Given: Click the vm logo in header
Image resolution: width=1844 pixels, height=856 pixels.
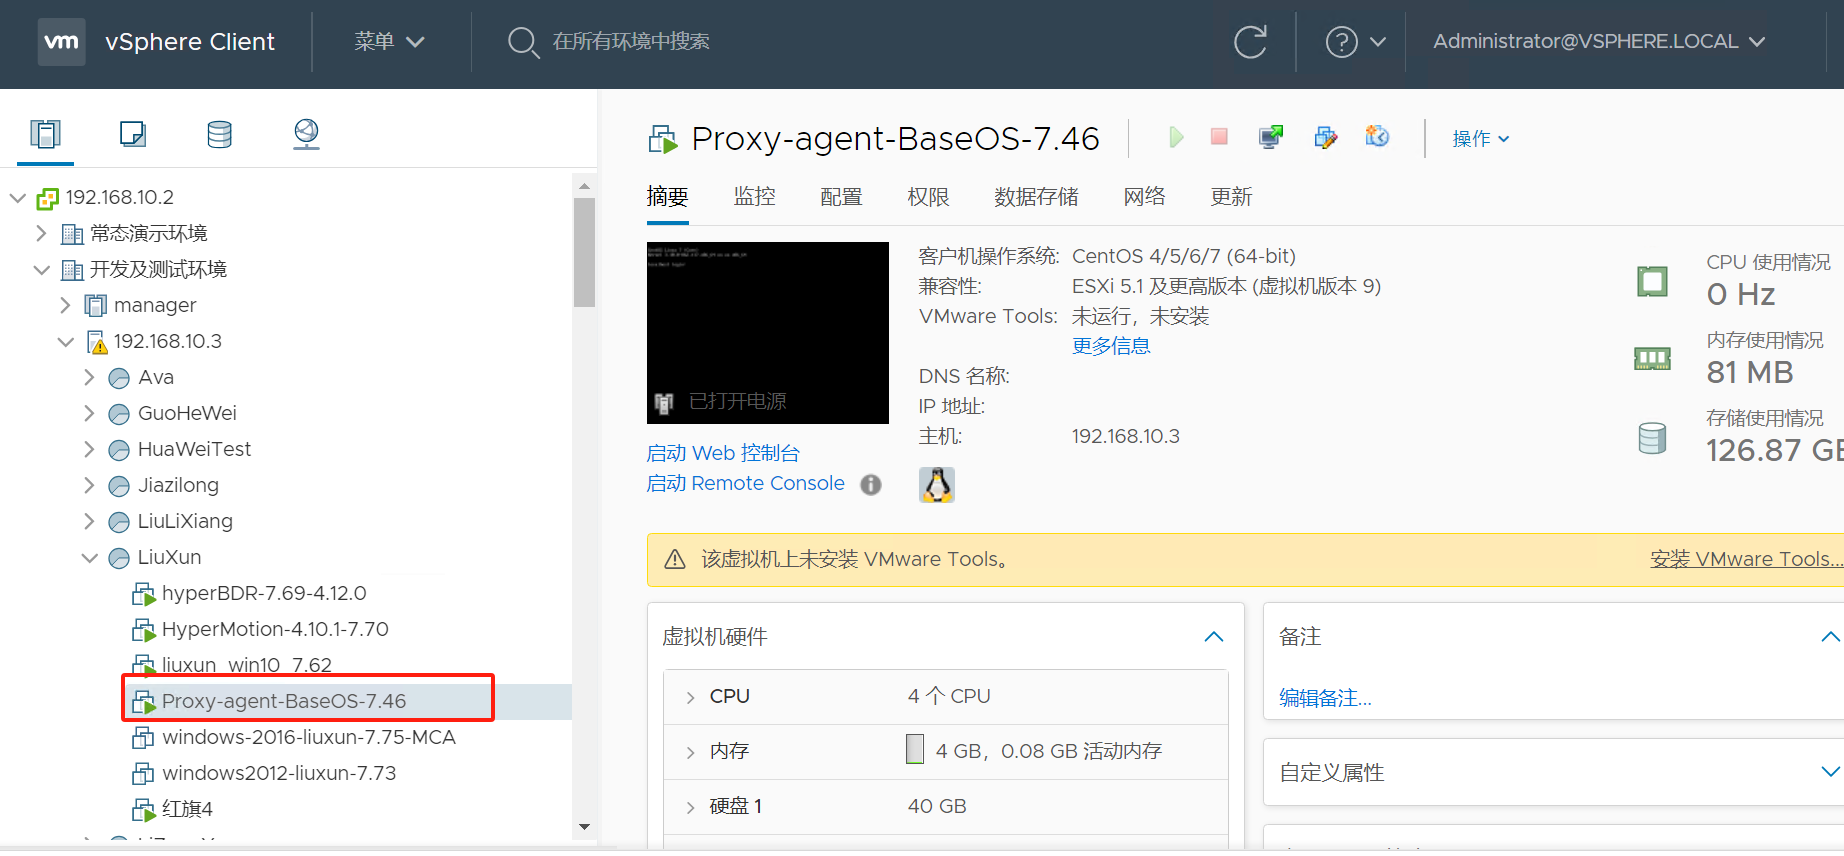Looking at the screenshot, I should click(x=61, y=41).
